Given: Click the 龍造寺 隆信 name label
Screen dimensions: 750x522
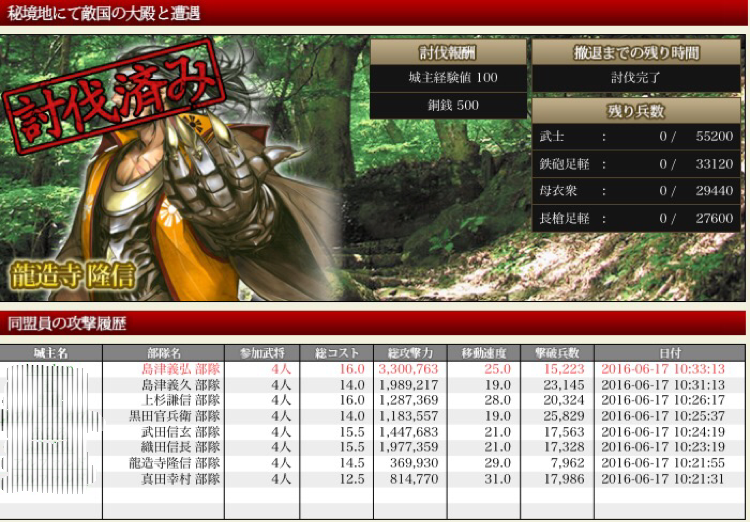Looking at the screenshot, I should click(72, 276).
